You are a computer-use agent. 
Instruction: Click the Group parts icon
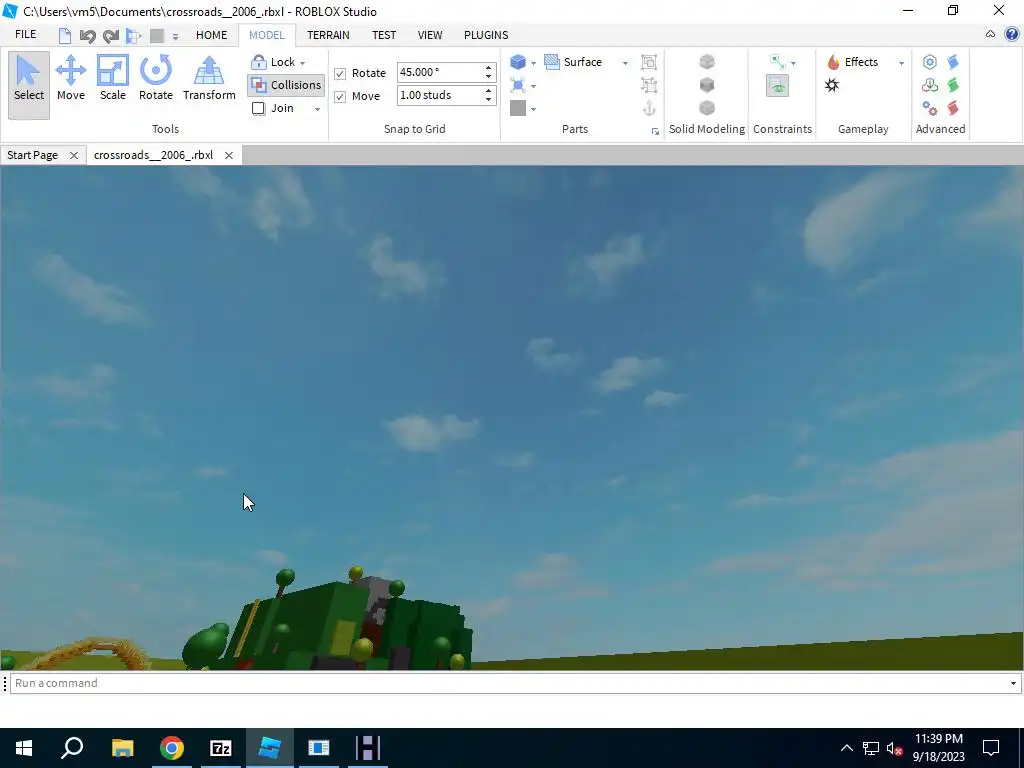click(x=648, y=62)
